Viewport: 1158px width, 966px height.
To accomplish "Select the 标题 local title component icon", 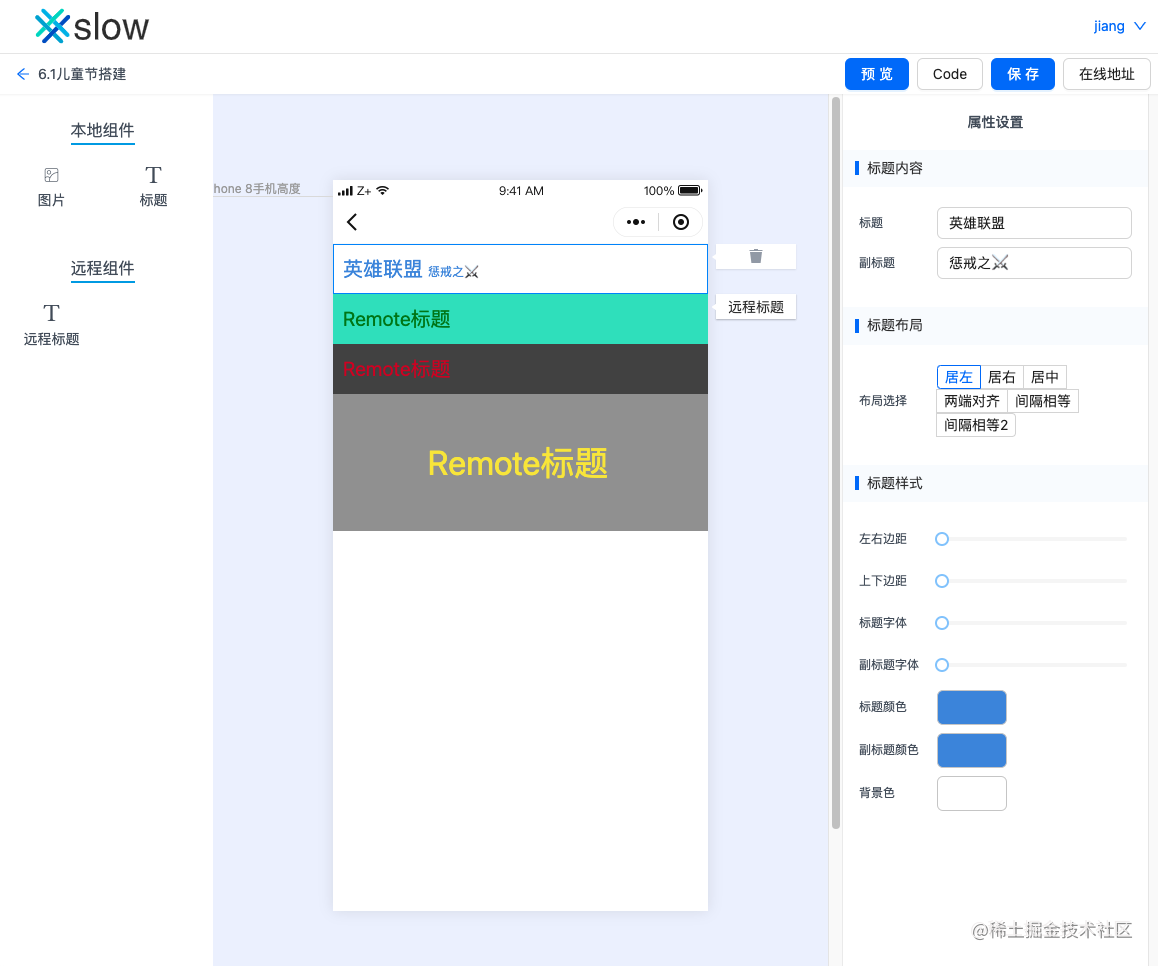I will coord(153,175).
